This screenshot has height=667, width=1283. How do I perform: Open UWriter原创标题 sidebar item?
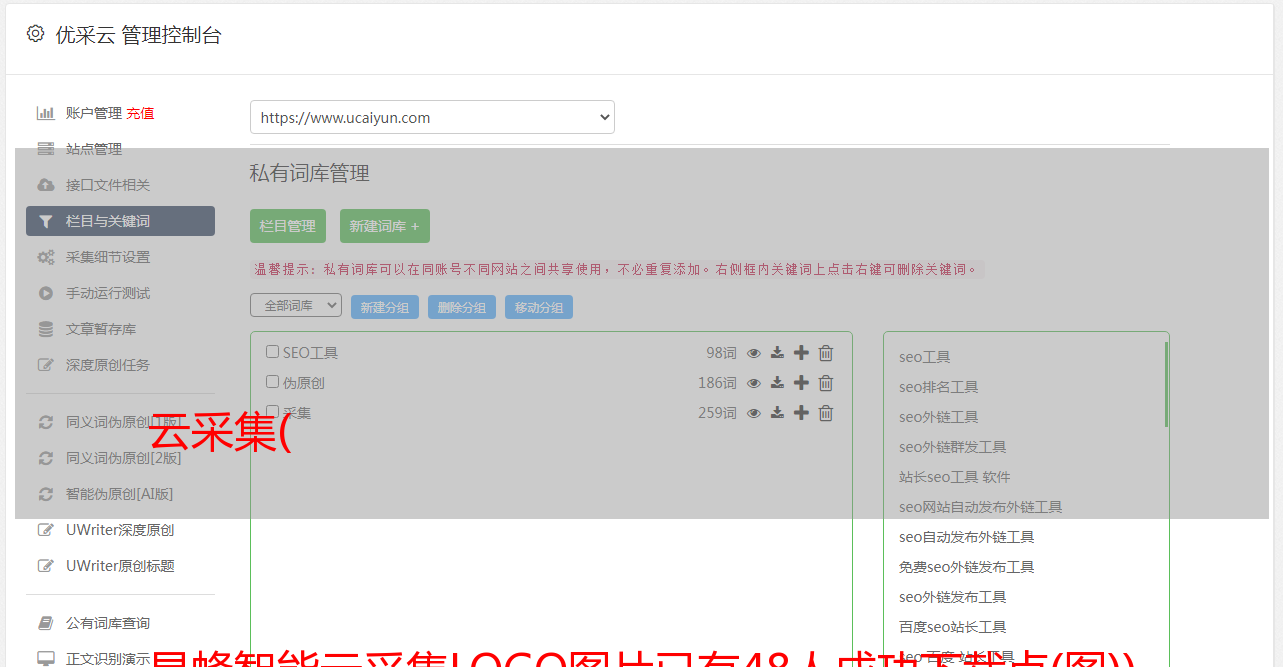(x=120, y=566)
